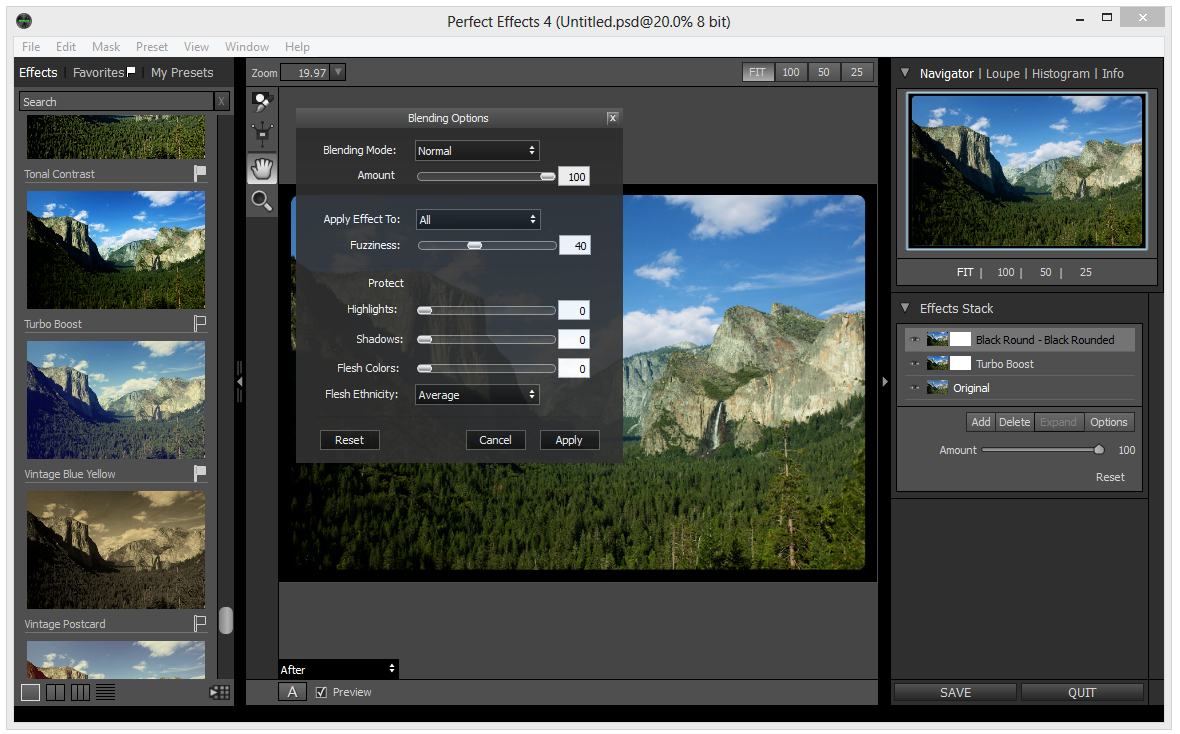This screenshot has width=1180, height=734.
Task: Switch browser to list view
Action: [105, 693]
